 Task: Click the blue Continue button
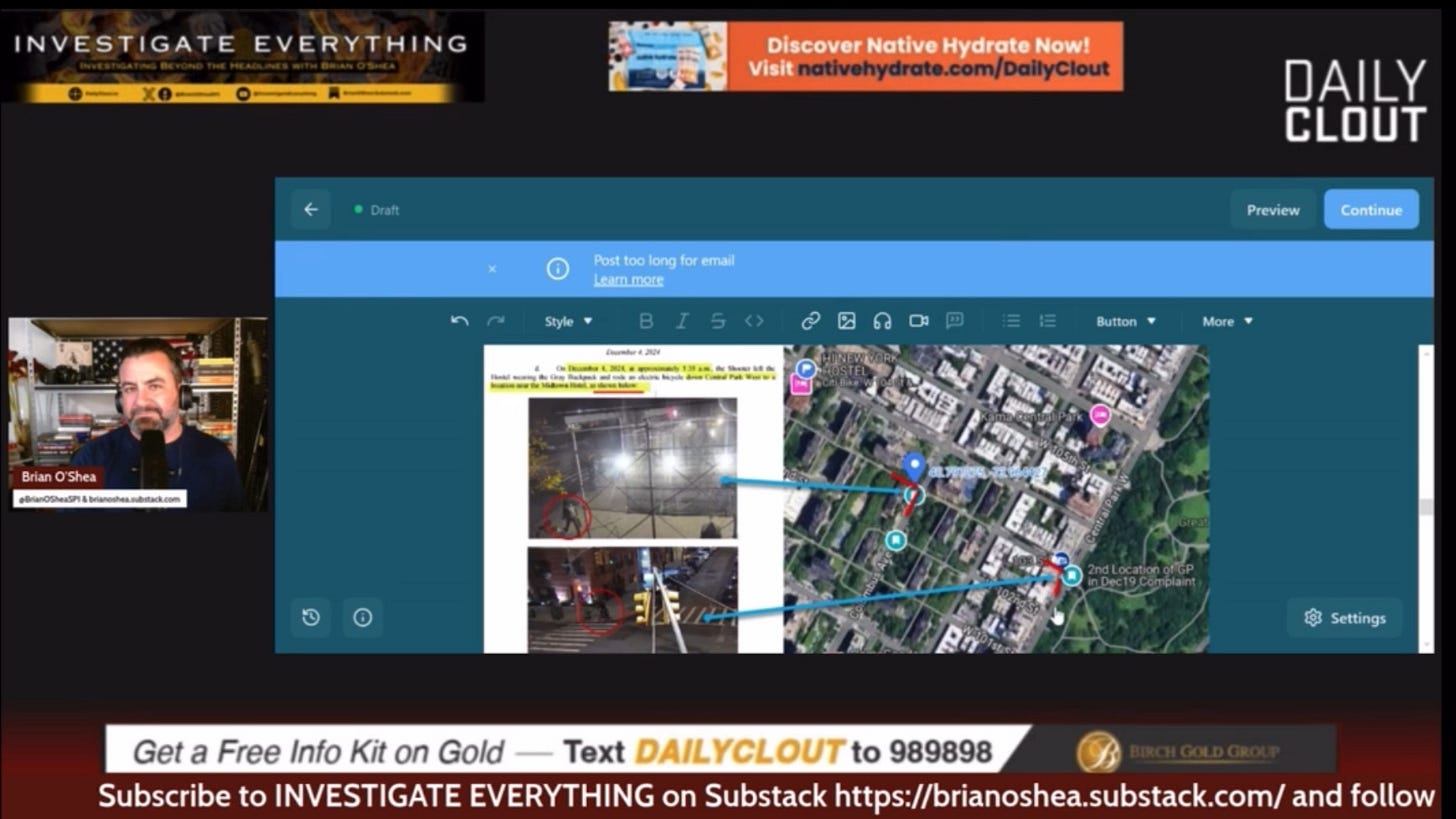click(1371, 210)
